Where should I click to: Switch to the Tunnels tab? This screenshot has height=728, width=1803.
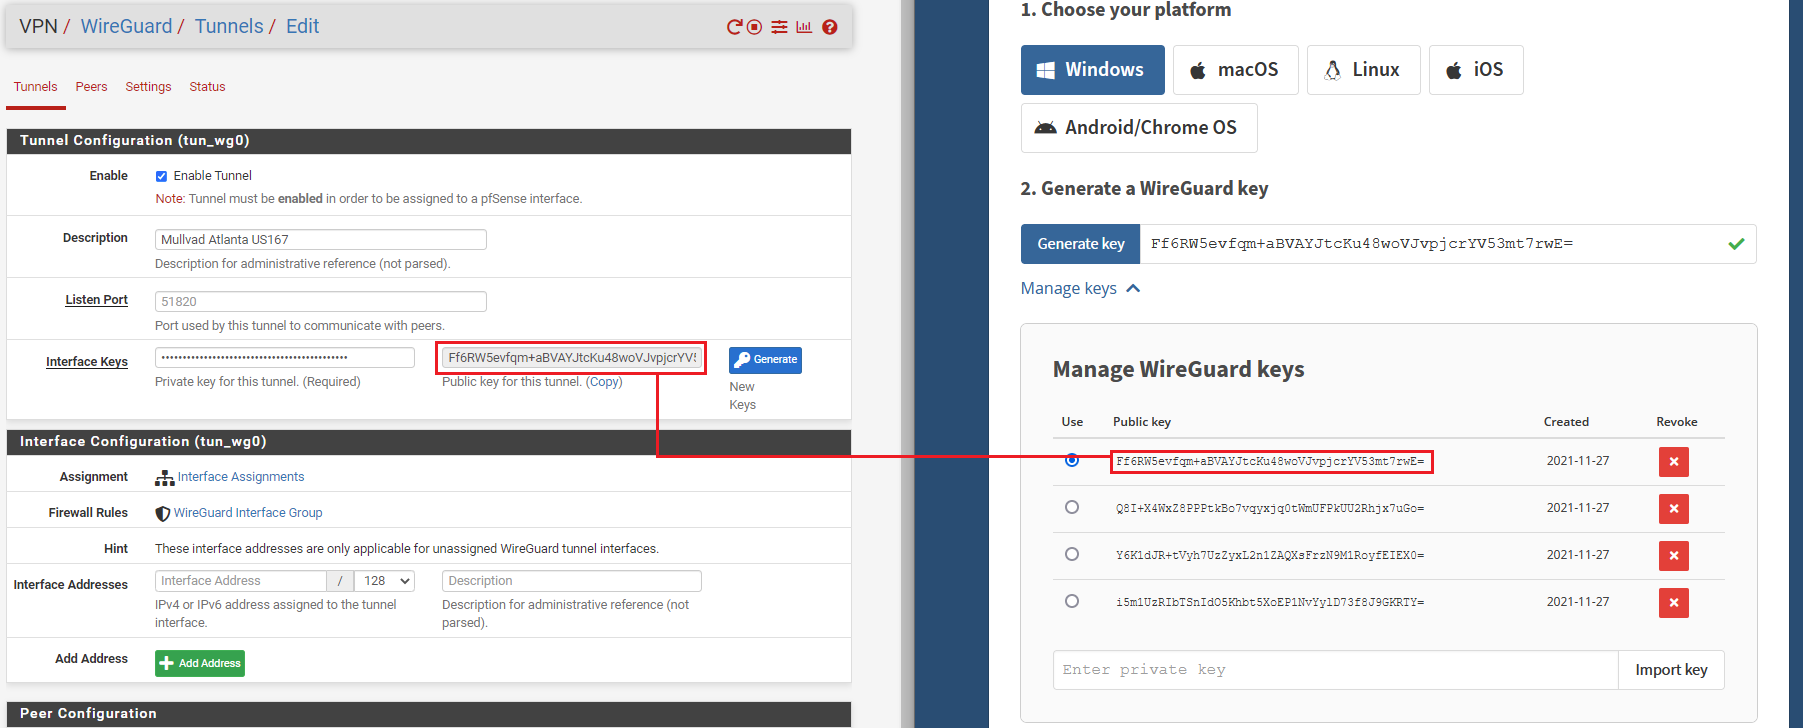coord(35,87)
